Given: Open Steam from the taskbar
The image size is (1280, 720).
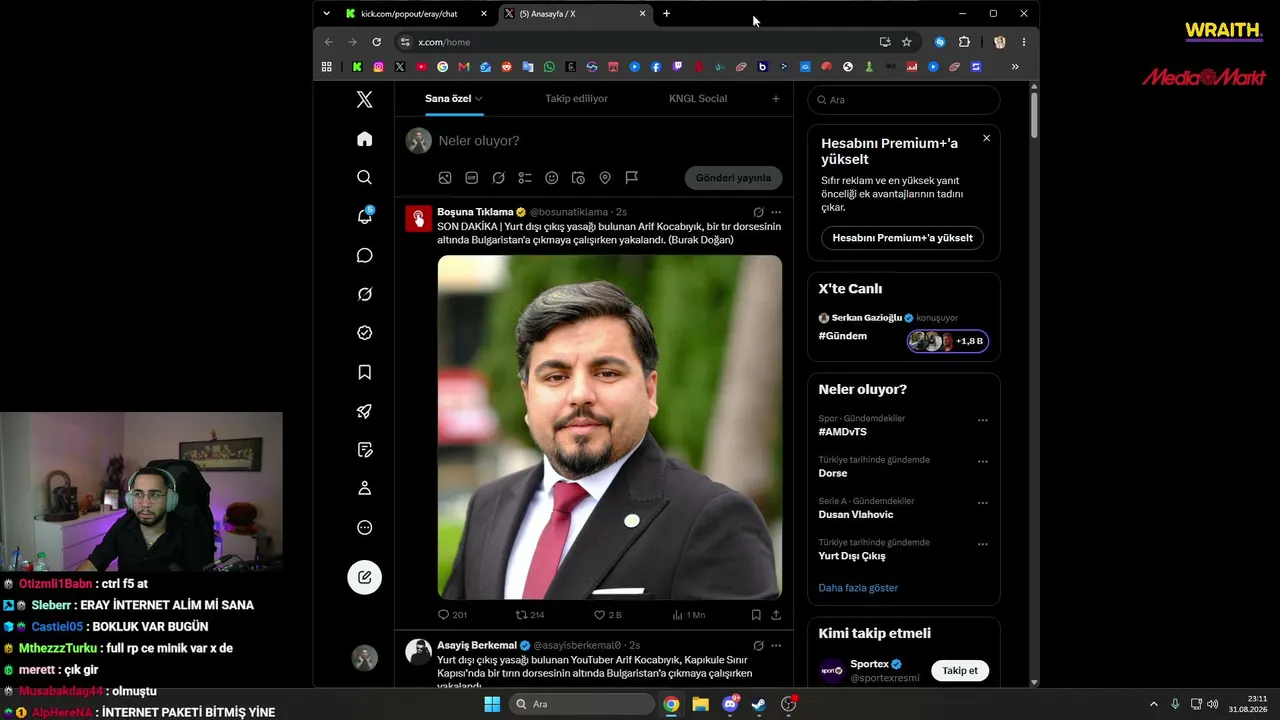Looking at the screenshot, I should pyautogui.click(x=759, y=704).
